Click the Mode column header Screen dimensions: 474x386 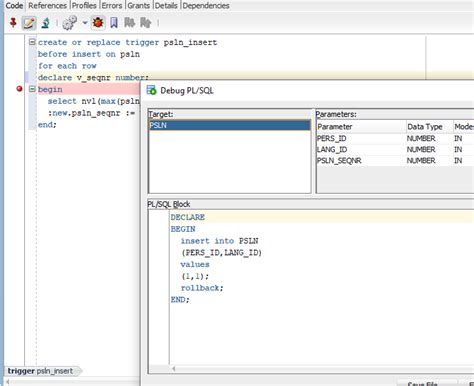coord(464,127)
